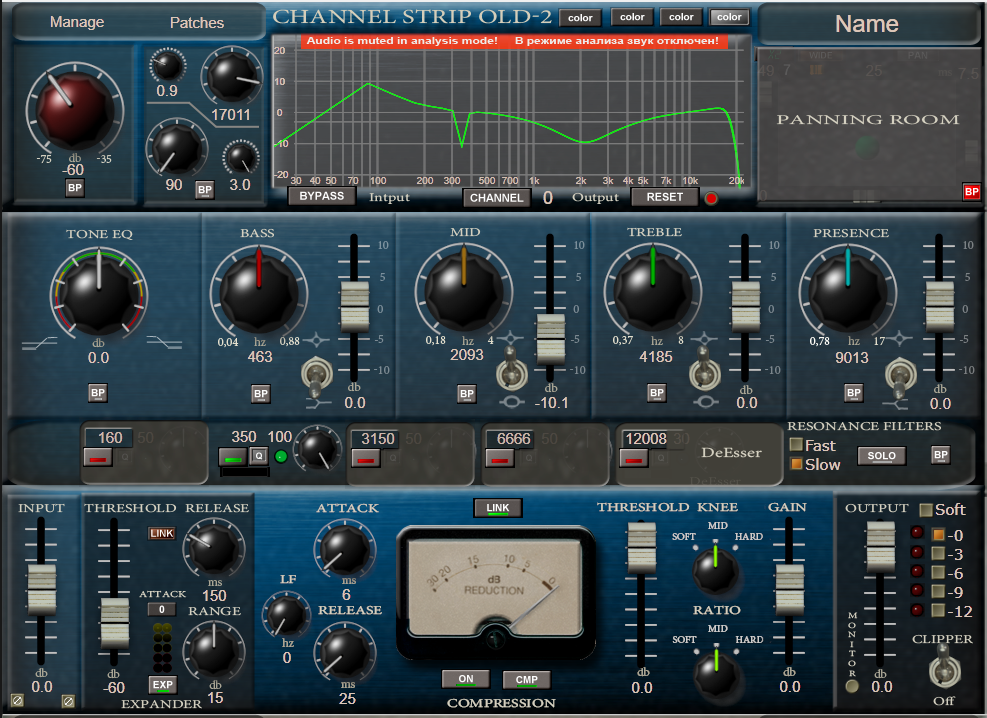Click the expander Threshold fader
Screen dimensions: 987x718
pyautogui.click(x=115, y=623)
